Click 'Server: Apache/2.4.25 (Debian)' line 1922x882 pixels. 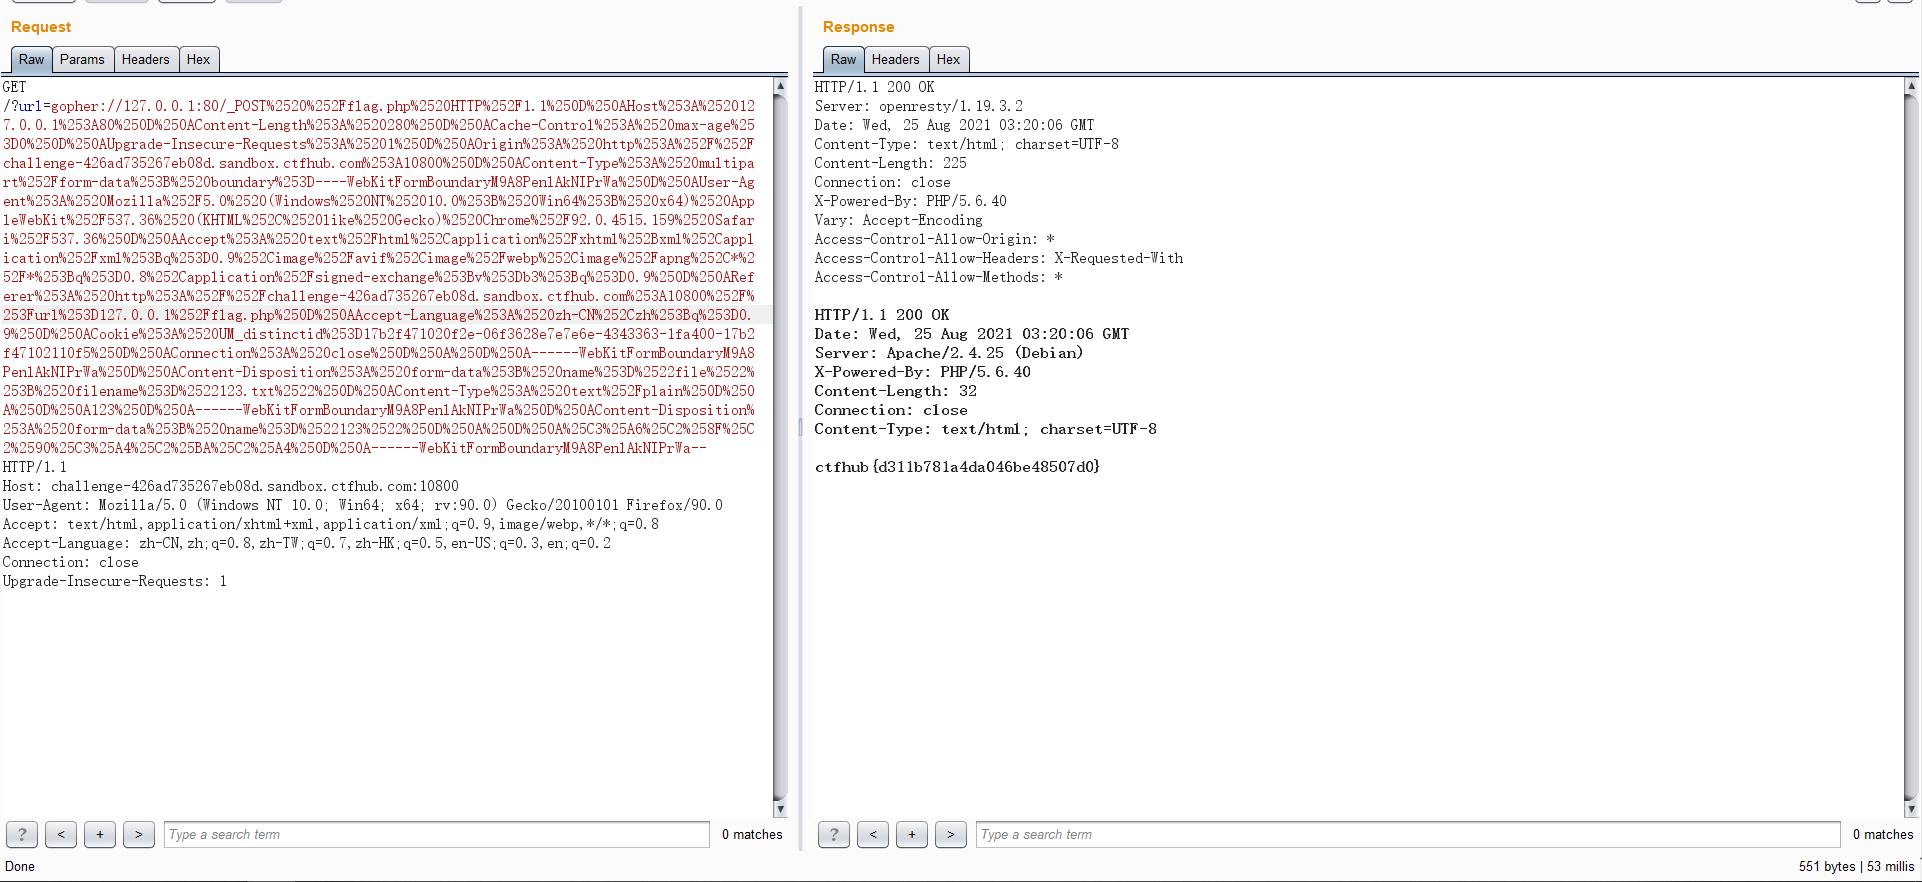948,353
